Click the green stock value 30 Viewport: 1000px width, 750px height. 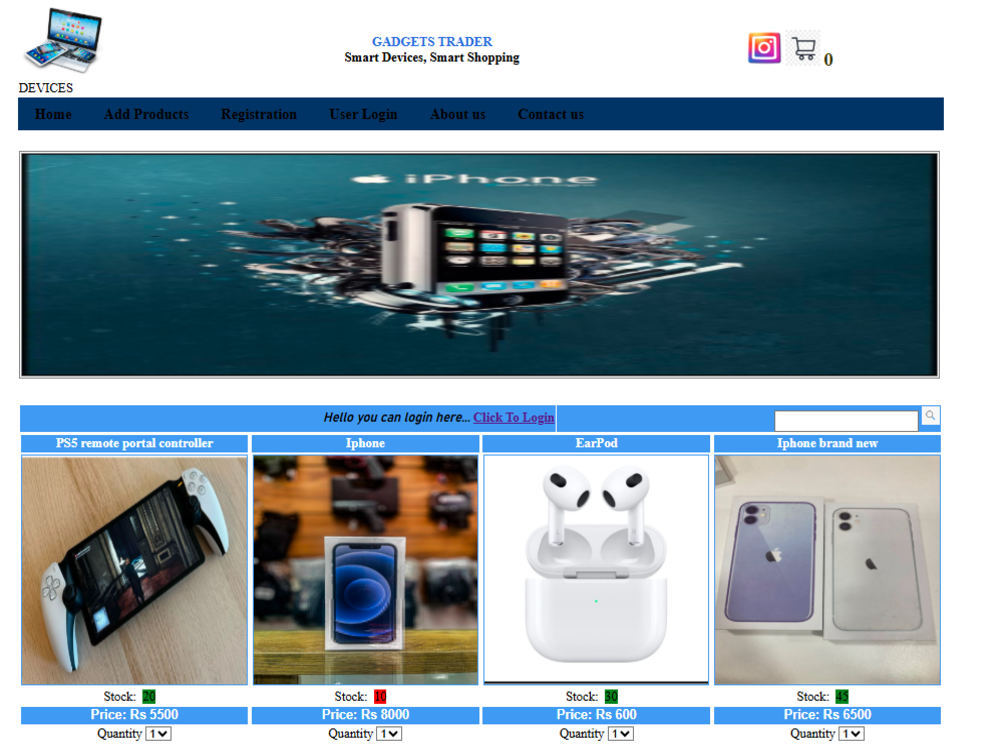tap(611, 696)
